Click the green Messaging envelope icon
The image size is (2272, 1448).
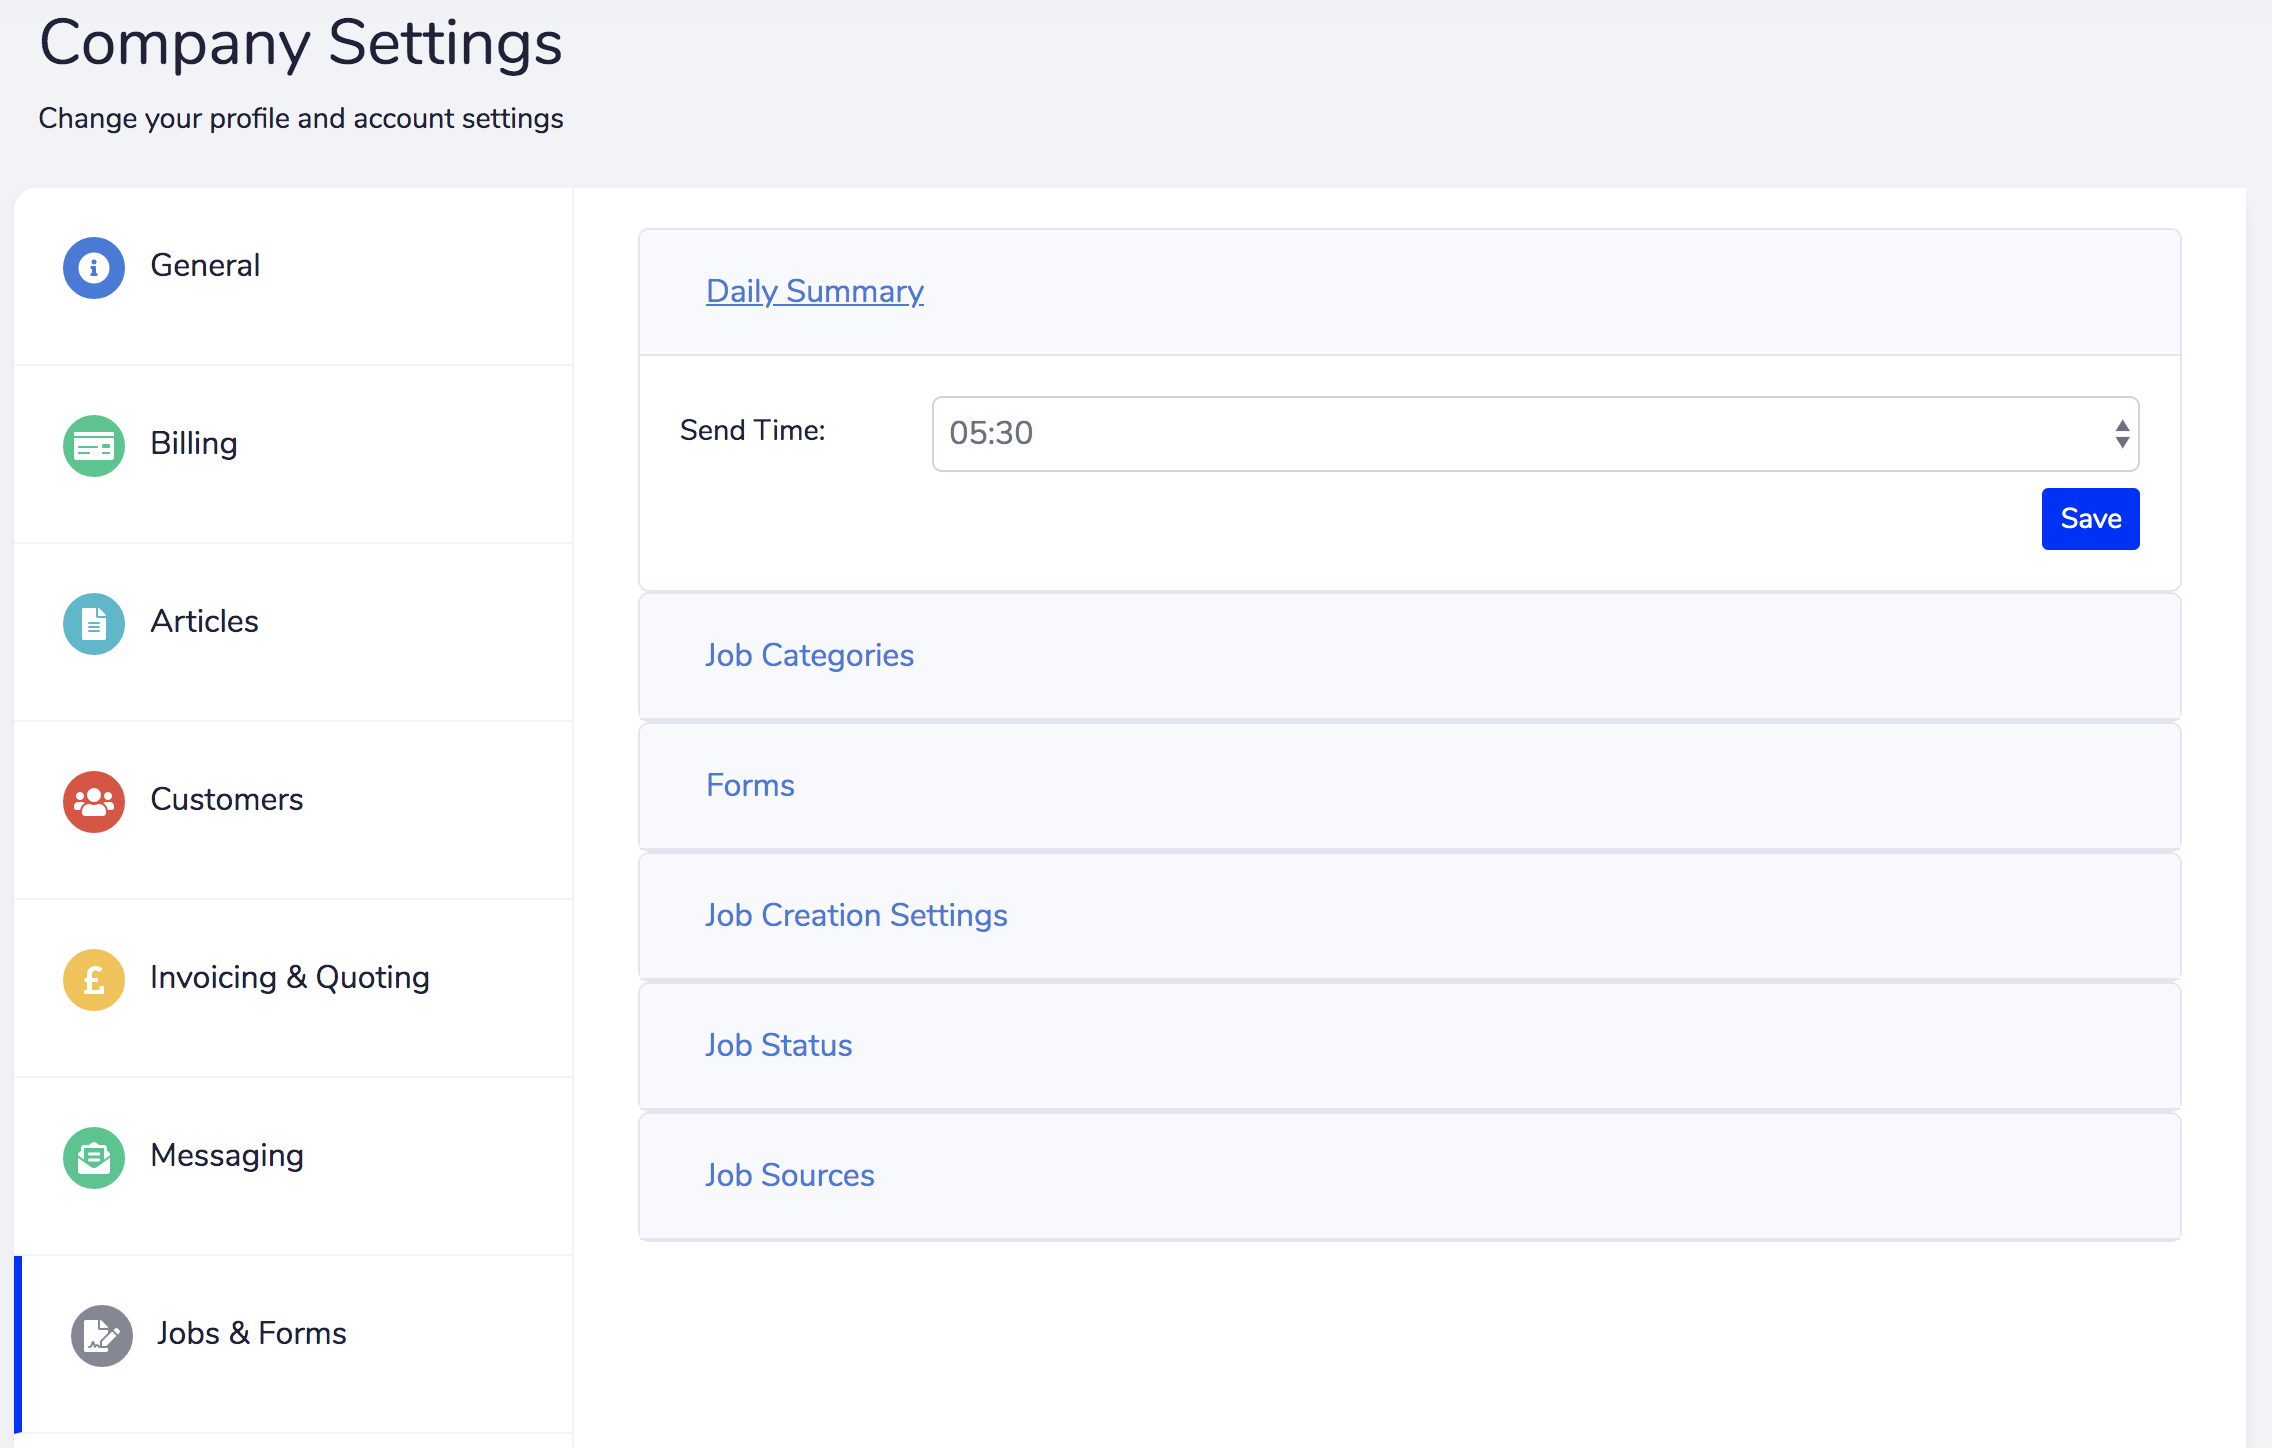pos(94,1157)
